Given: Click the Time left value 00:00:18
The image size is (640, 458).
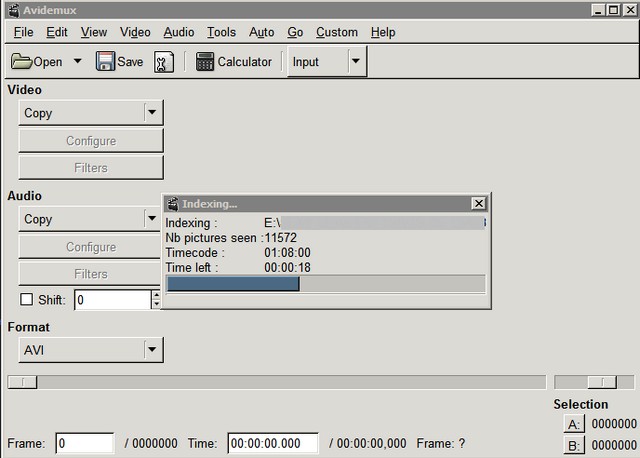Looking at the screenshot, I should pyautogui.click(x=287, y=267).
